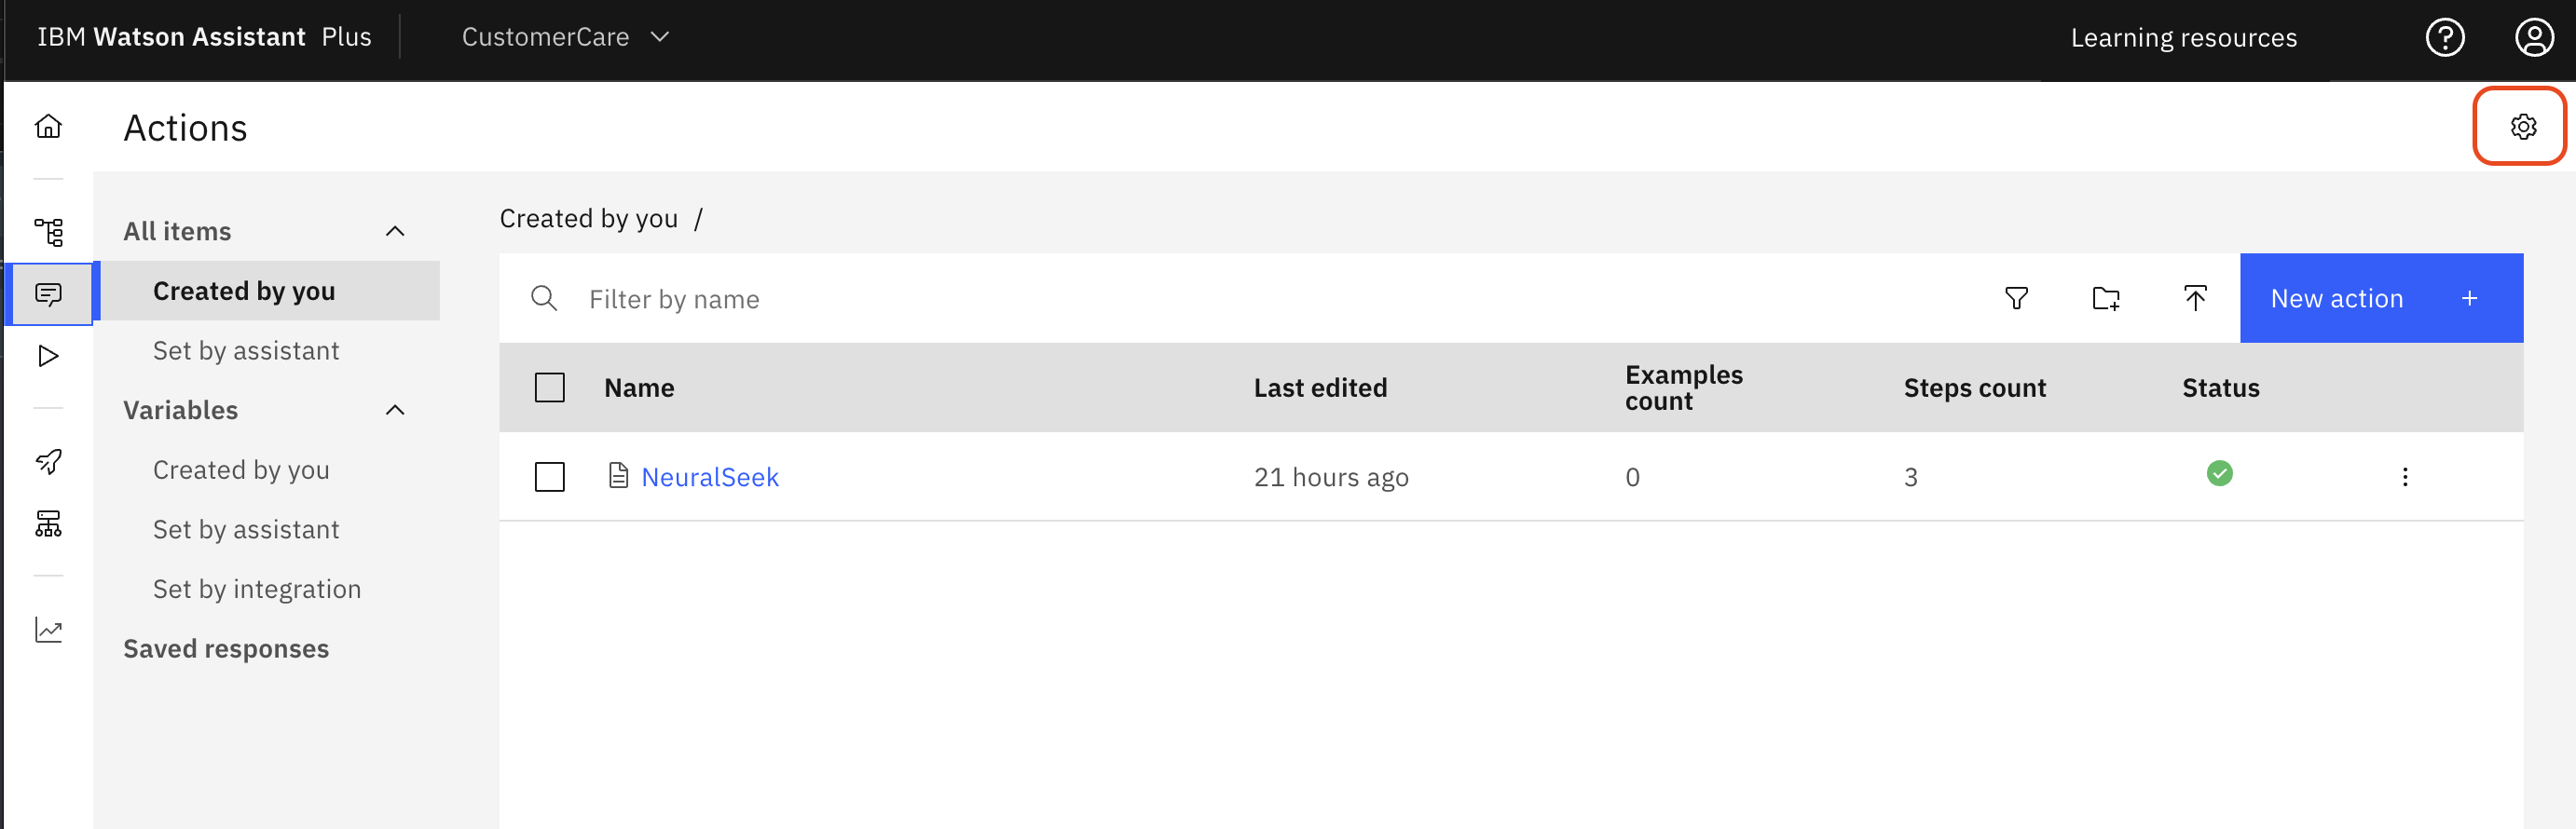Click the filter funnel icon
The height and width of the screenshot is (829, 2576).
(x=2016, y=298)
